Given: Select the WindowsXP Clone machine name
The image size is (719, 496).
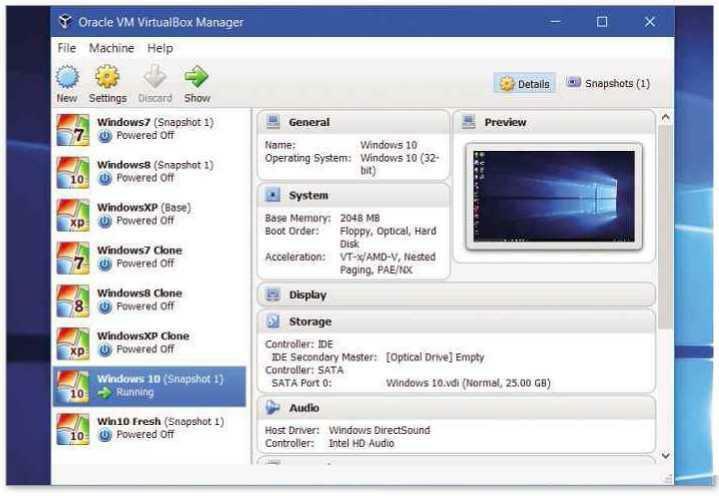Looking at the screenshot, I should (143, 336).
